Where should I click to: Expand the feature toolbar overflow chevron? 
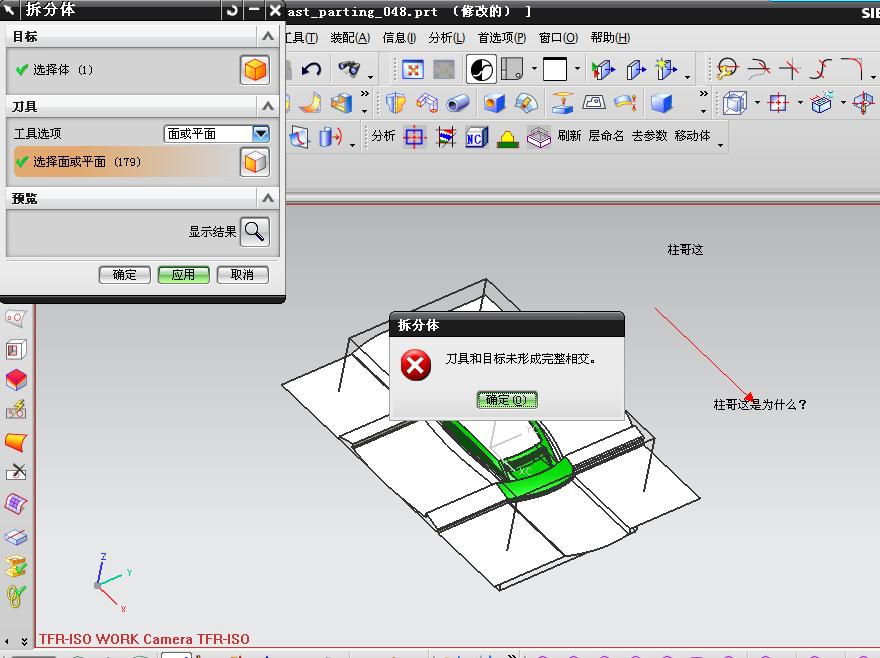(703, 93)
